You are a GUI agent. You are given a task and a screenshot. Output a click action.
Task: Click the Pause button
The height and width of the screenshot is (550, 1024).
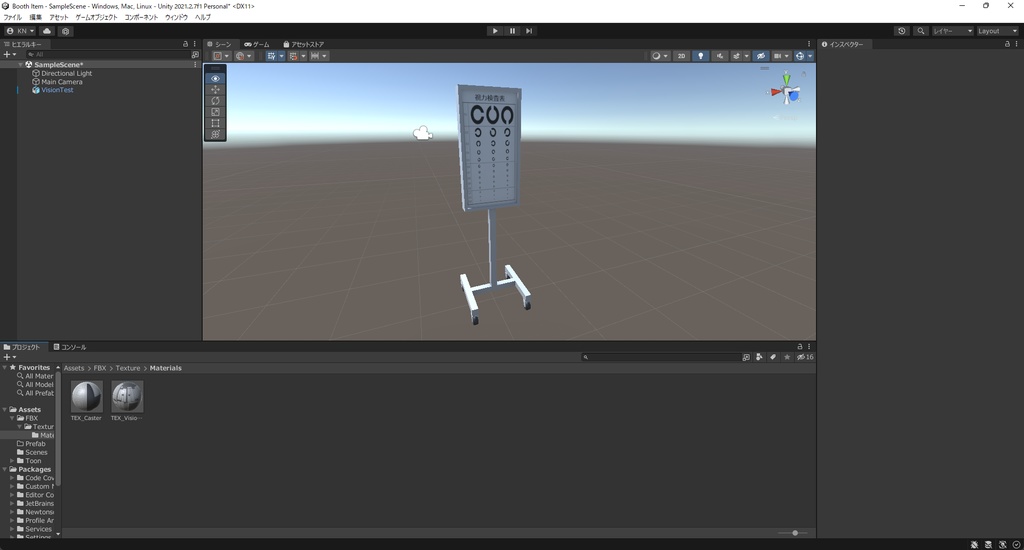(512, 31)
